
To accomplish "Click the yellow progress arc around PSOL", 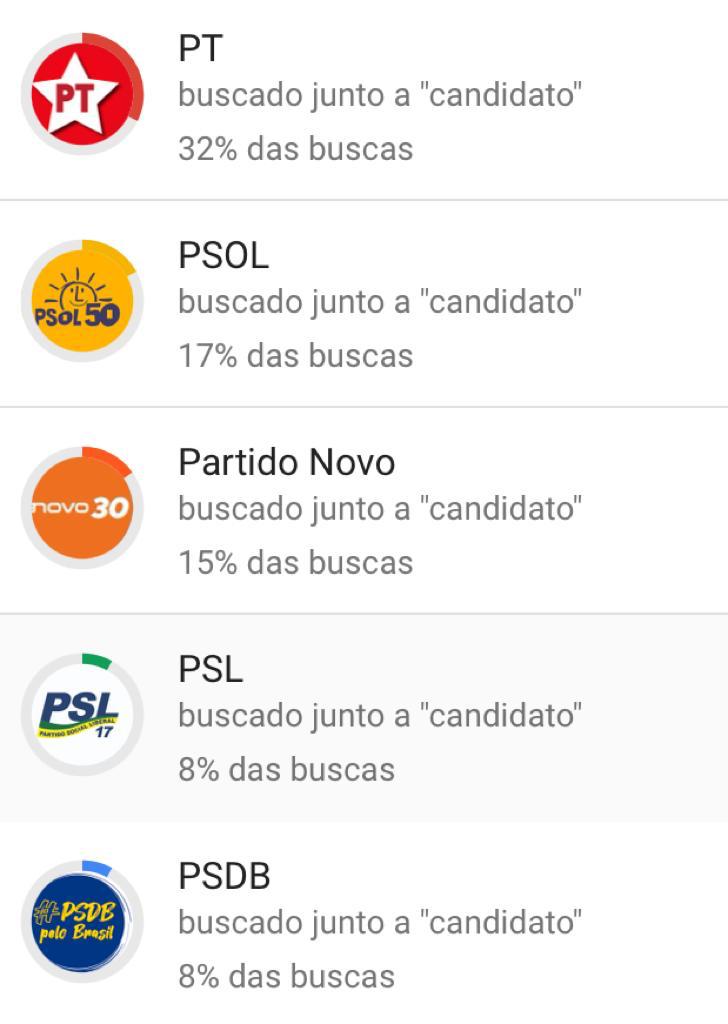I will coord(115,255).
